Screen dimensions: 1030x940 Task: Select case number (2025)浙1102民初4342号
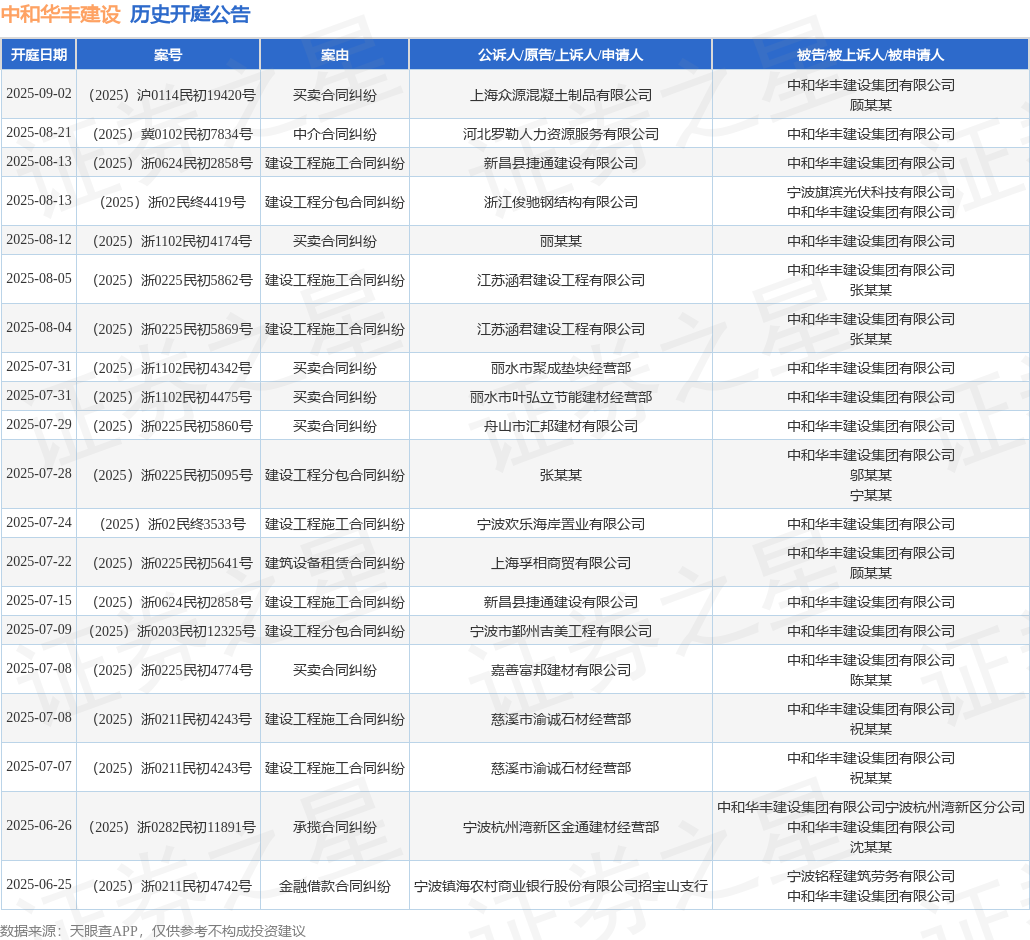coord(171,369)
